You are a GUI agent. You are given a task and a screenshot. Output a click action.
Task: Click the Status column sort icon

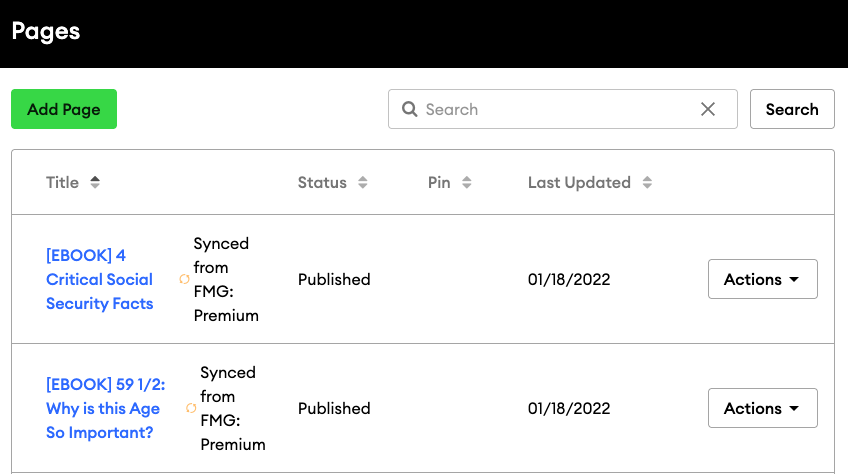click(x=363, y=182)
